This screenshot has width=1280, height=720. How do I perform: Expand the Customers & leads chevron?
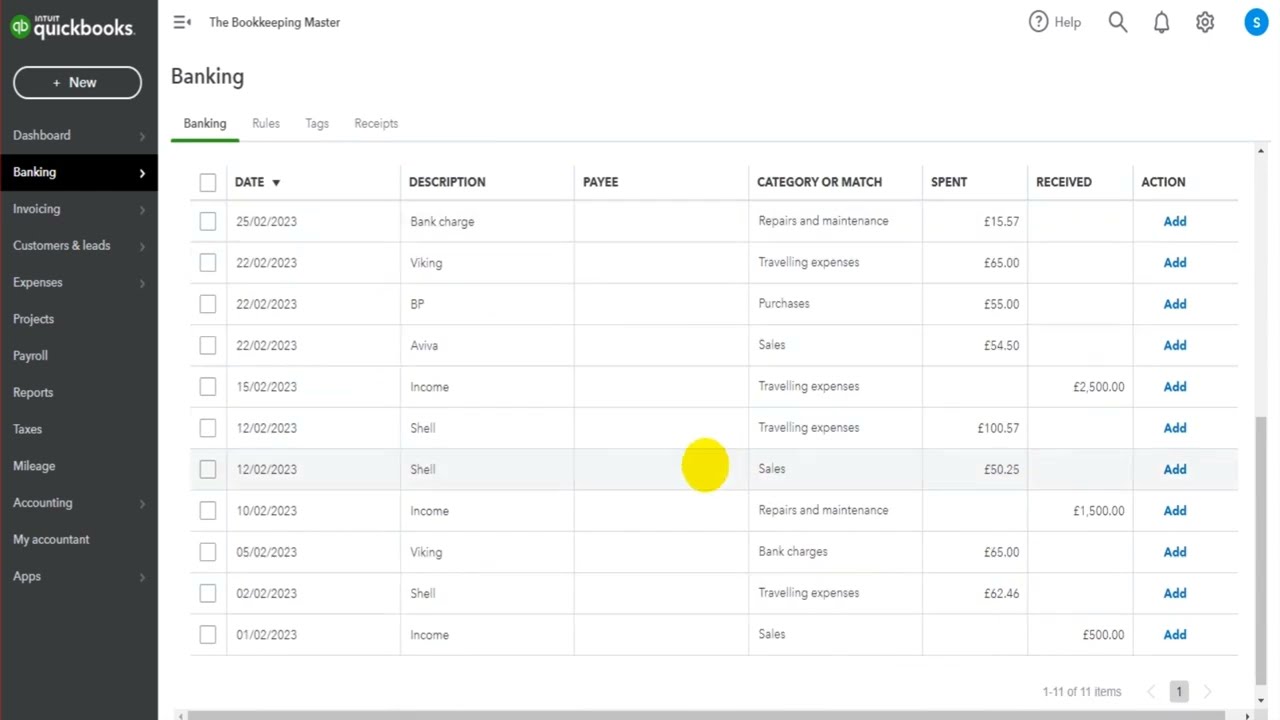click(x=142, y=246)
